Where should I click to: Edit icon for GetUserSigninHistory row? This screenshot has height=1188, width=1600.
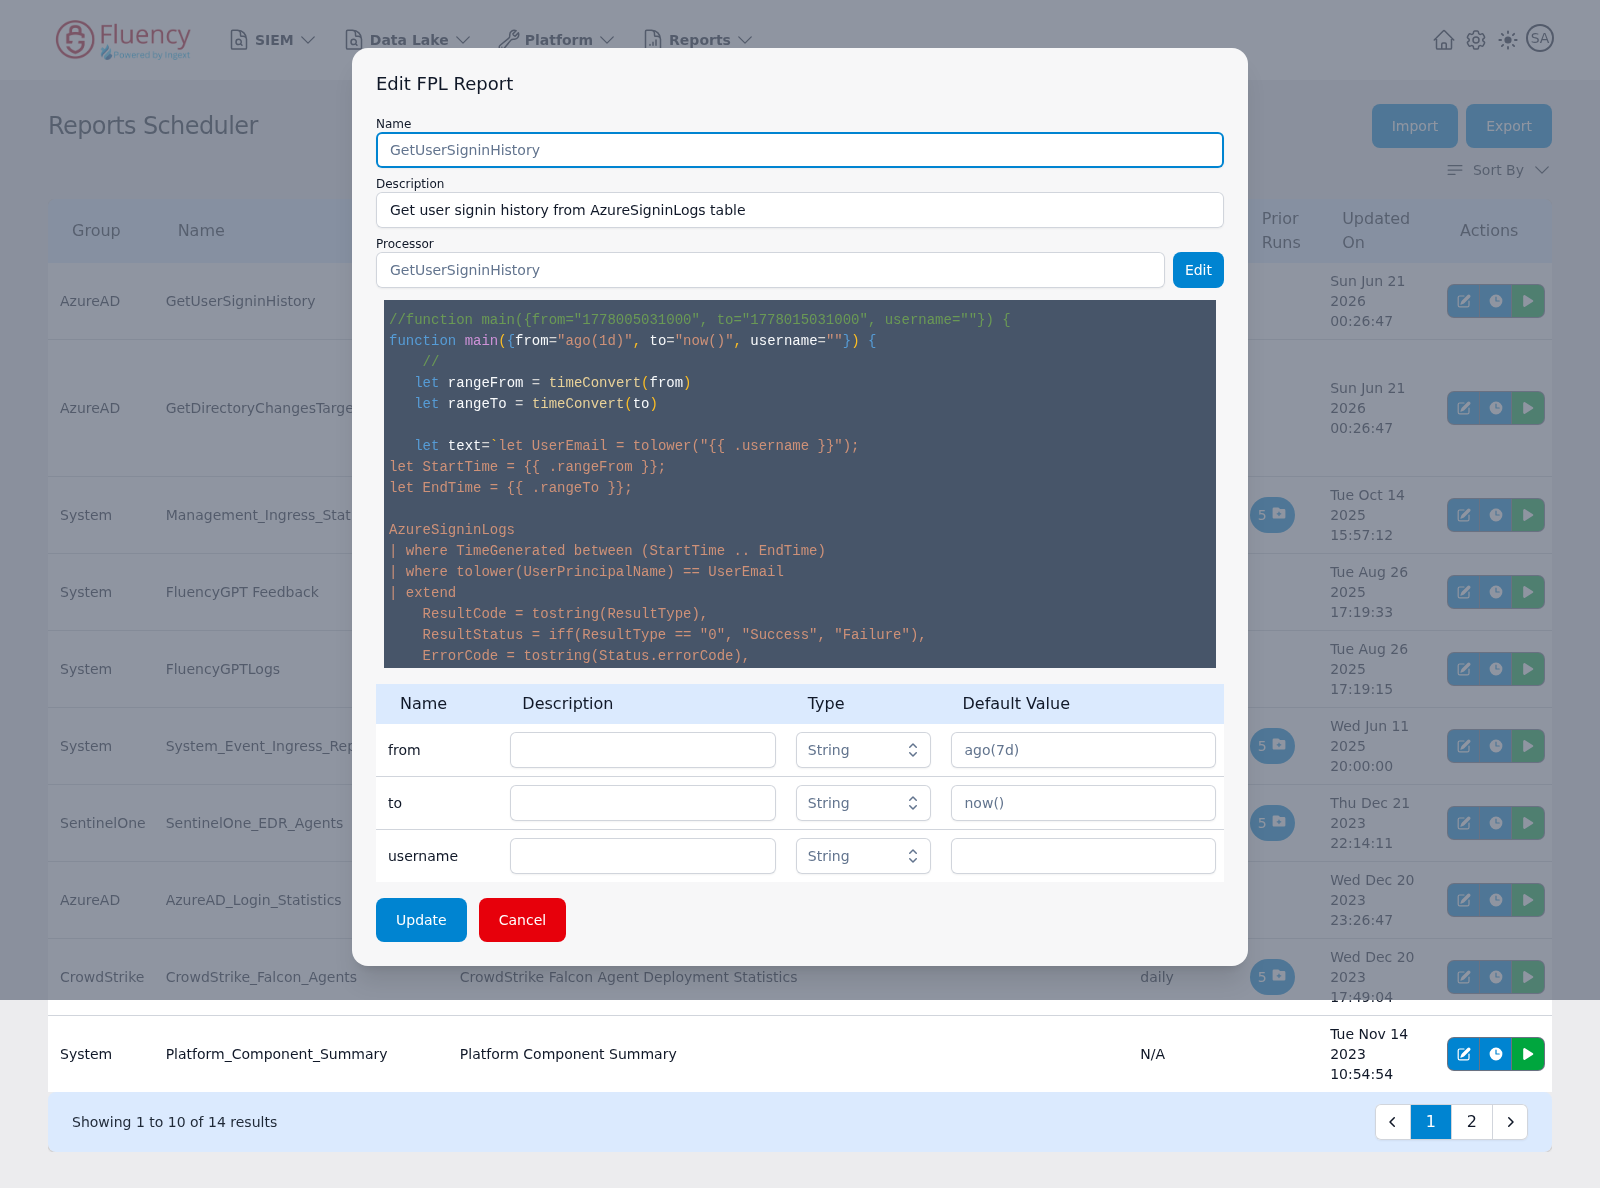tap(1464, 301)
